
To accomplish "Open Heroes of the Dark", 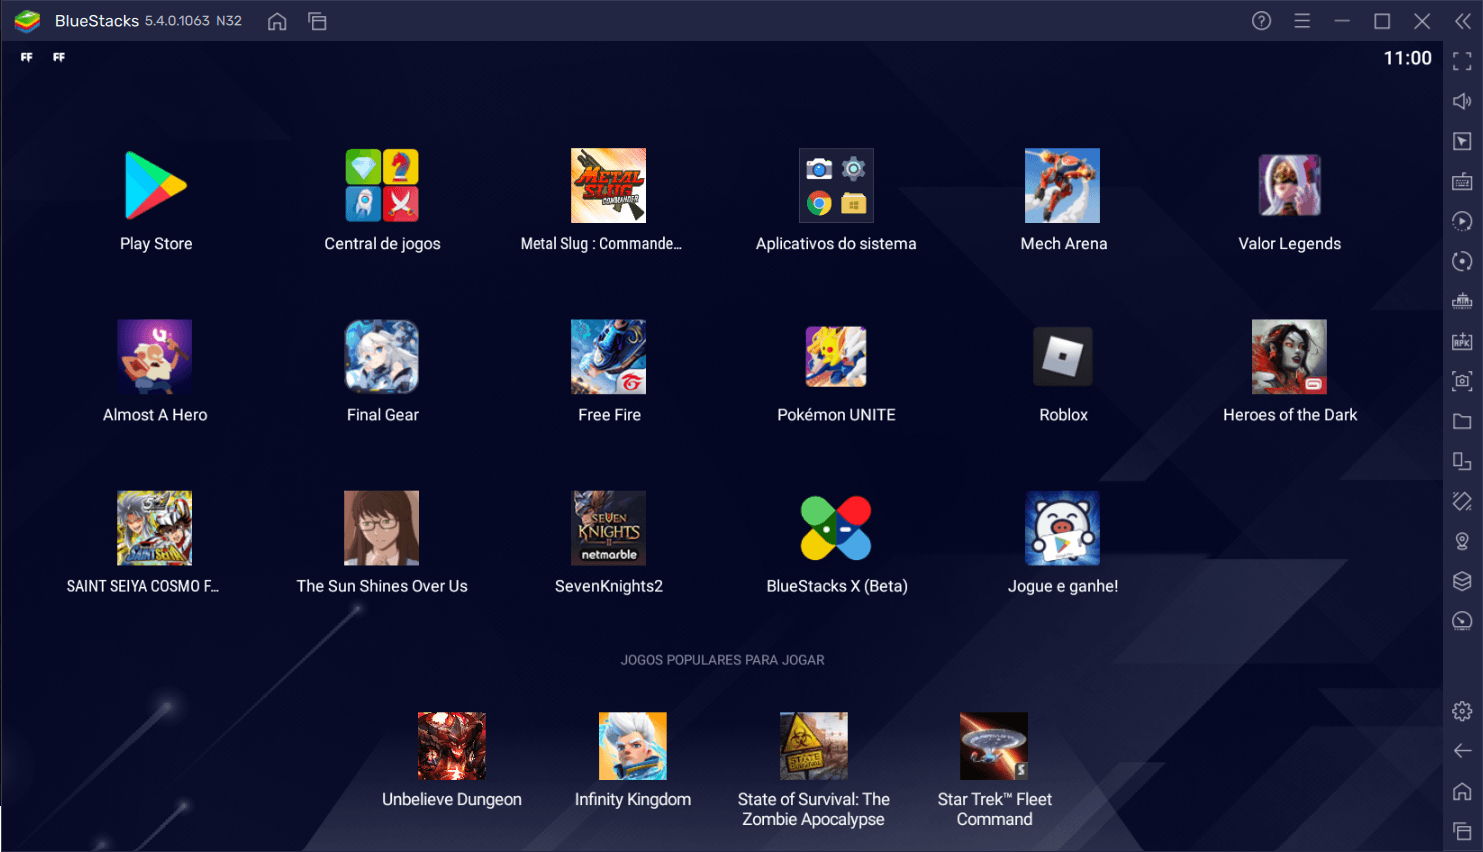I will [x=1290, y=357].
